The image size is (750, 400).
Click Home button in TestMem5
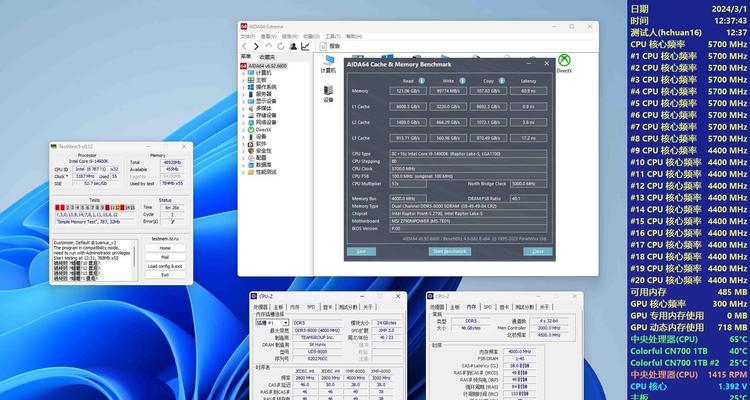coord(165,248)
